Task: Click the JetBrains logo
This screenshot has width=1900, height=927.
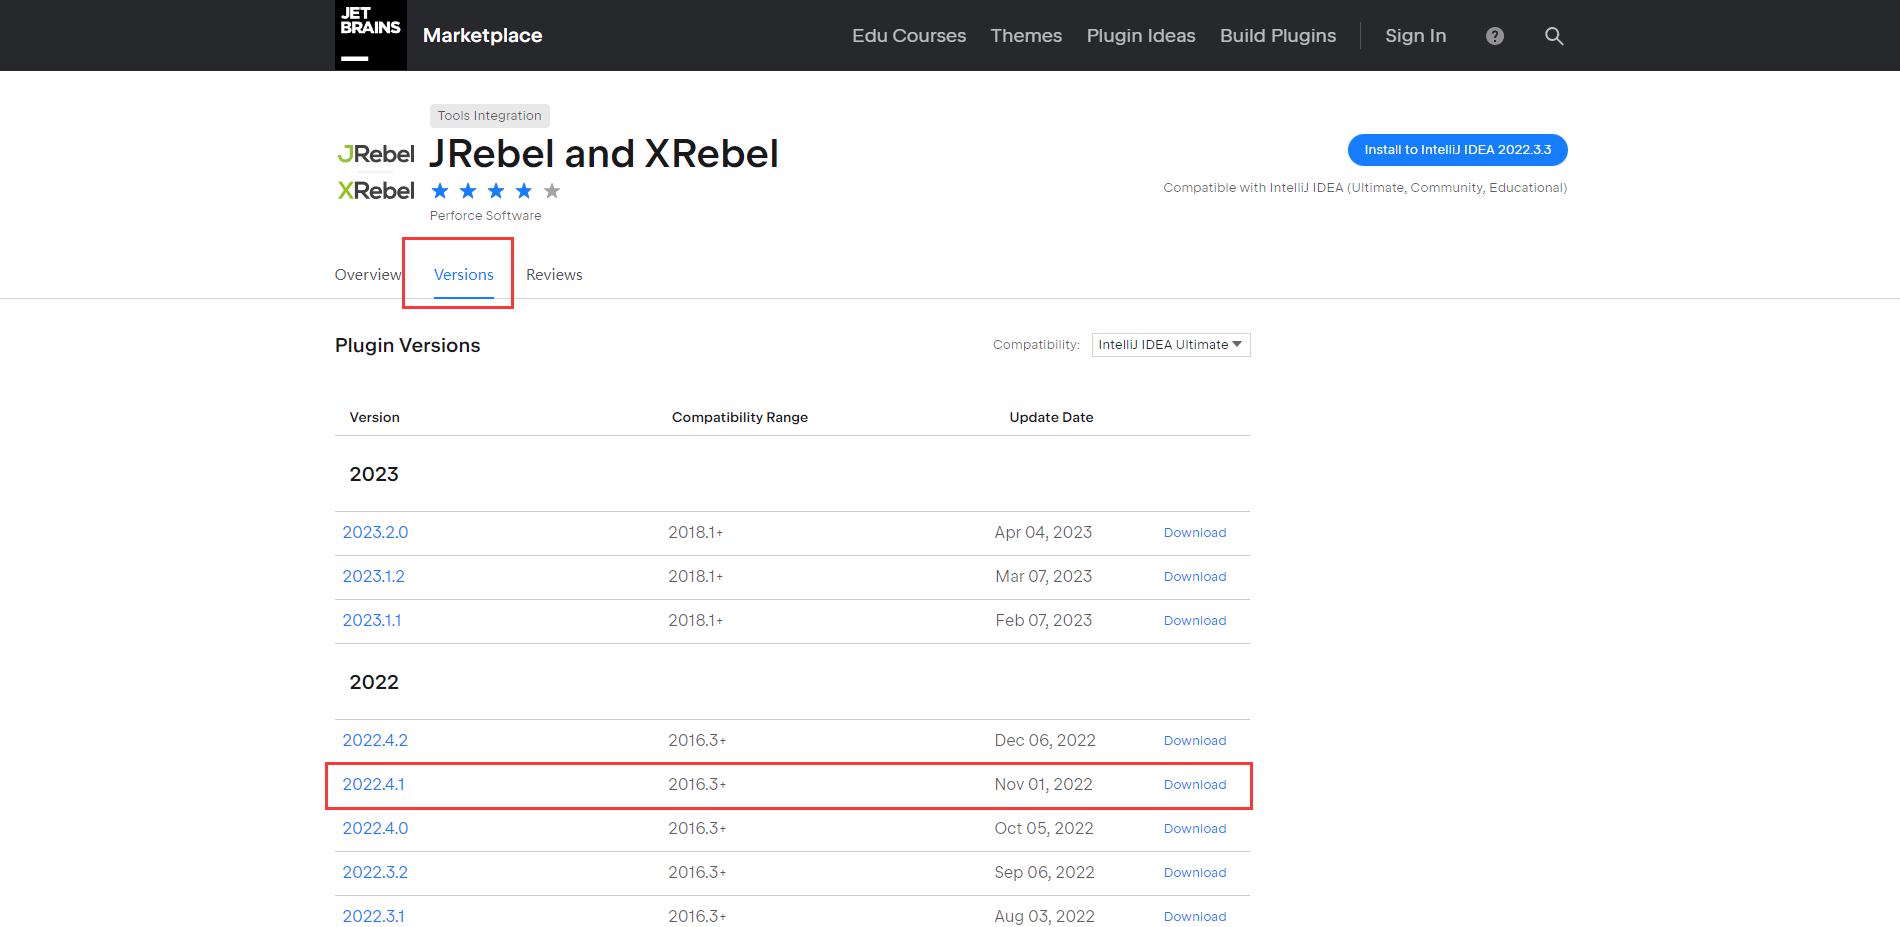Action: (370, 35)
